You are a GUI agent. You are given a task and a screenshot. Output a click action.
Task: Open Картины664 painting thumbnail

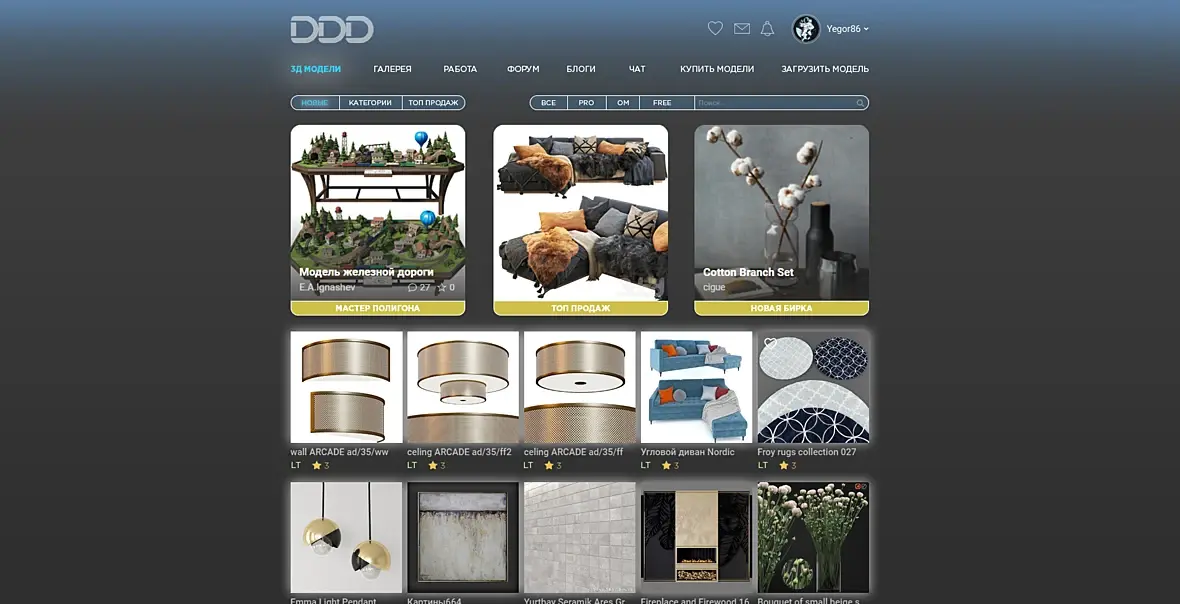pyautogui.click(x=463, y=538)
